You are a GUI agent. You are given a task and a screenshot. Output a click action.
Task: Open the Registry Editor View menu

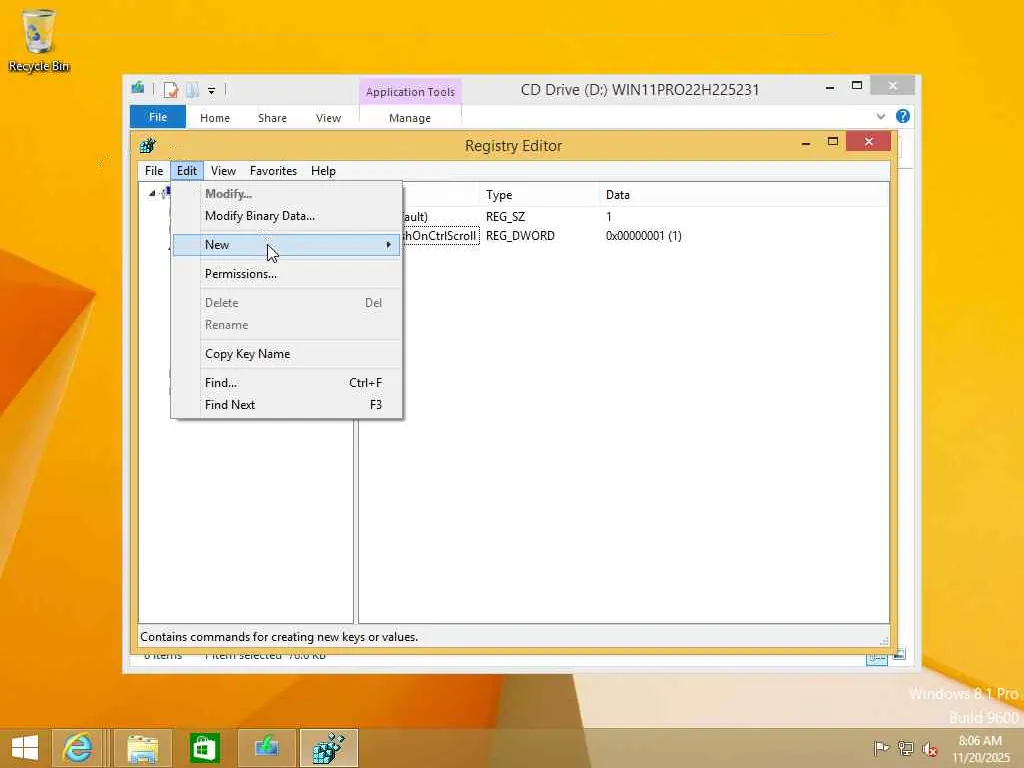pos(223,171)
